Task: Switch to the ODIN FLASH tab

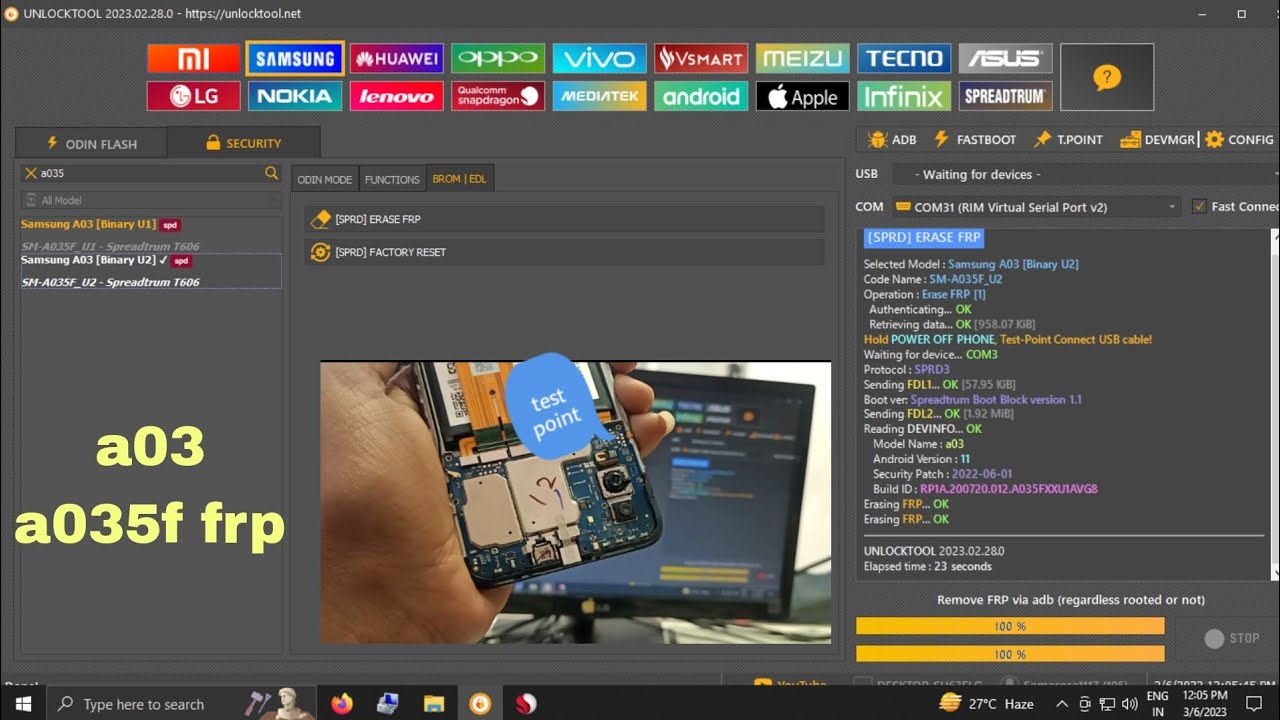Action: 92,143
